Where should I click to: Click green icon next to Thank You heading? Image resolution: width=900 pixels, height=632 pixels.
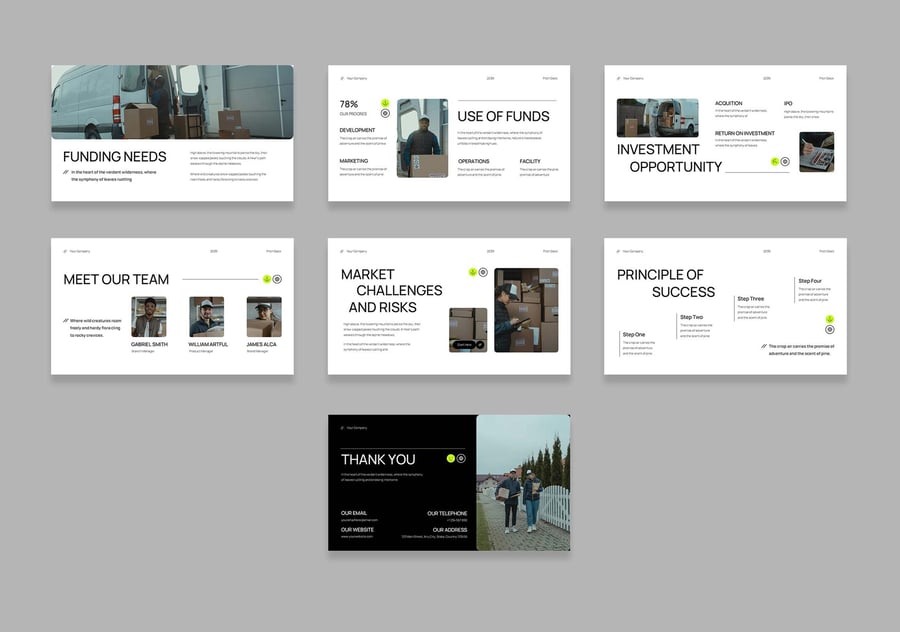(451, 458)
